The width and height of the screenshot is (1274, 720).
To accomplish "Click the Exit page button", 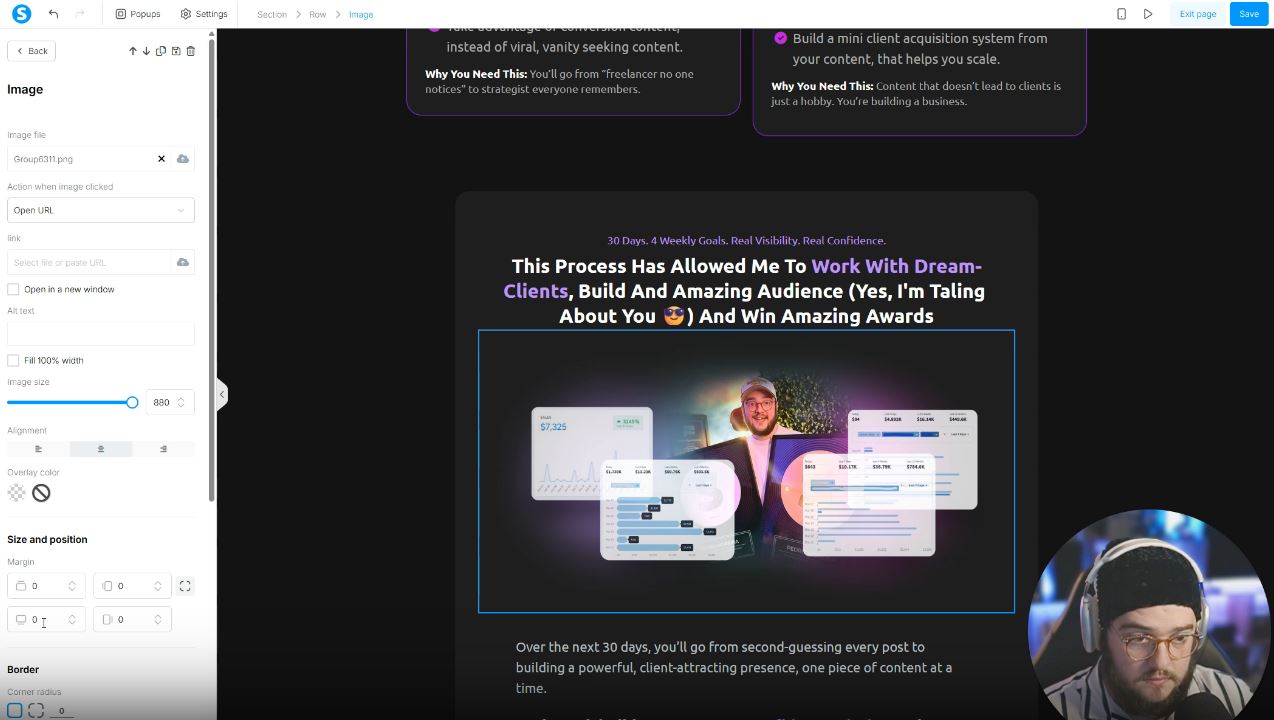I will click(1198, 14).
